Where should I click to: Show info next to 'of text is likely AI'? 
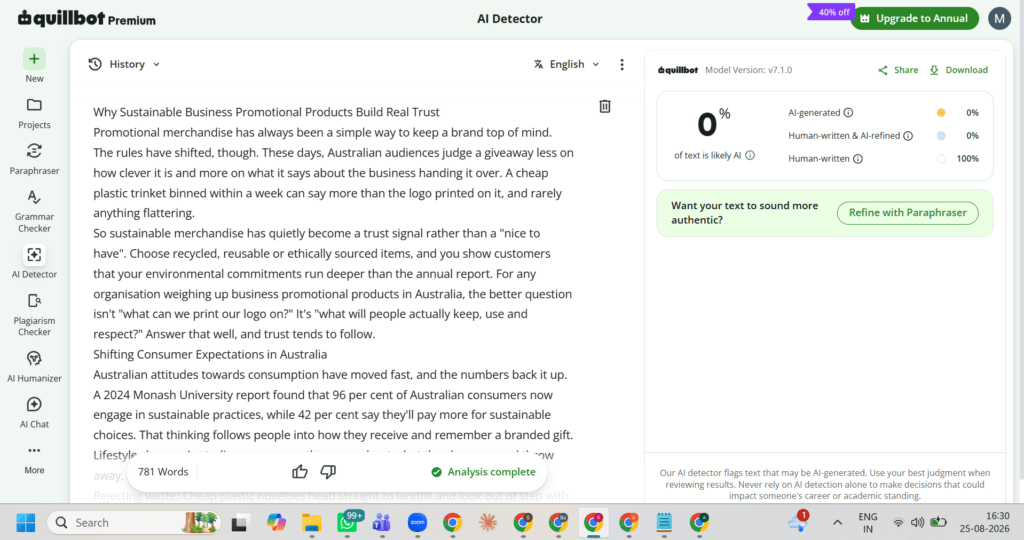coord(750,155)
